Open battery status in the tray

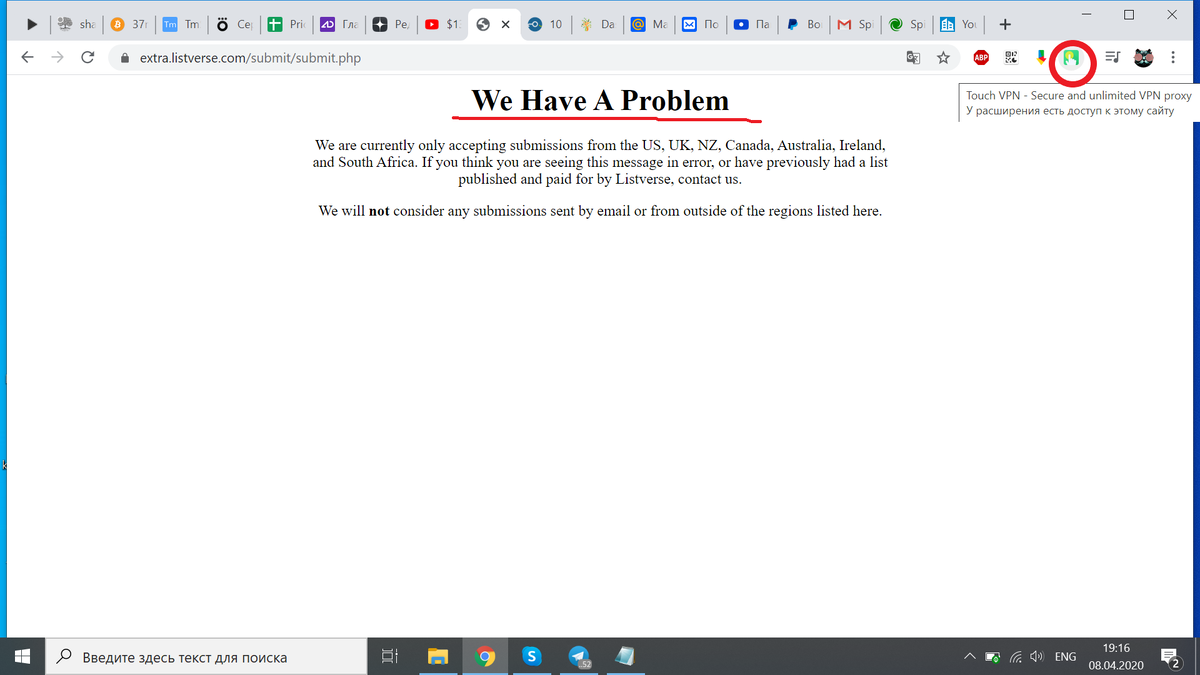point(992,657)
